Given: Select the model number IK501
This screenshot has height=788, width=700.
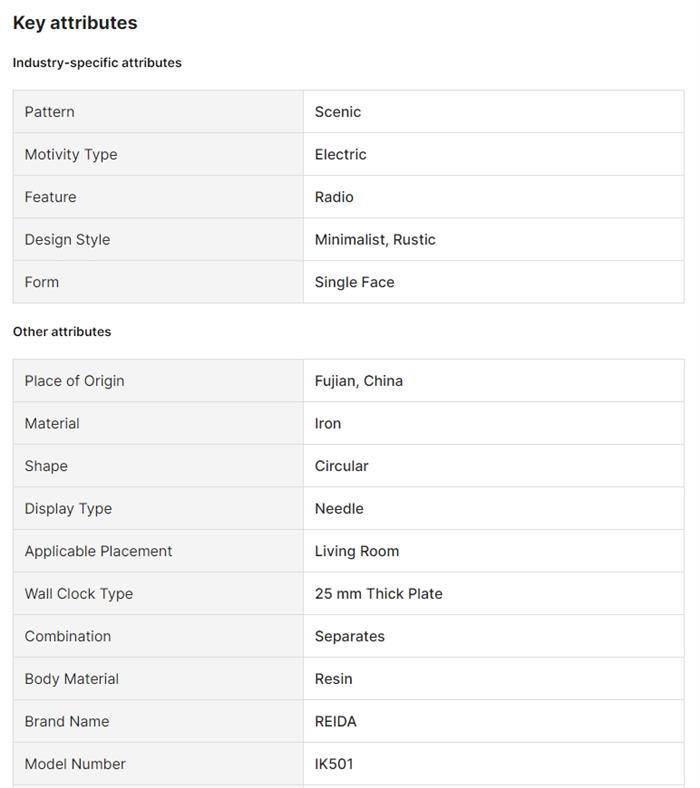Looking at the screenshot, I should coord(334,764).
